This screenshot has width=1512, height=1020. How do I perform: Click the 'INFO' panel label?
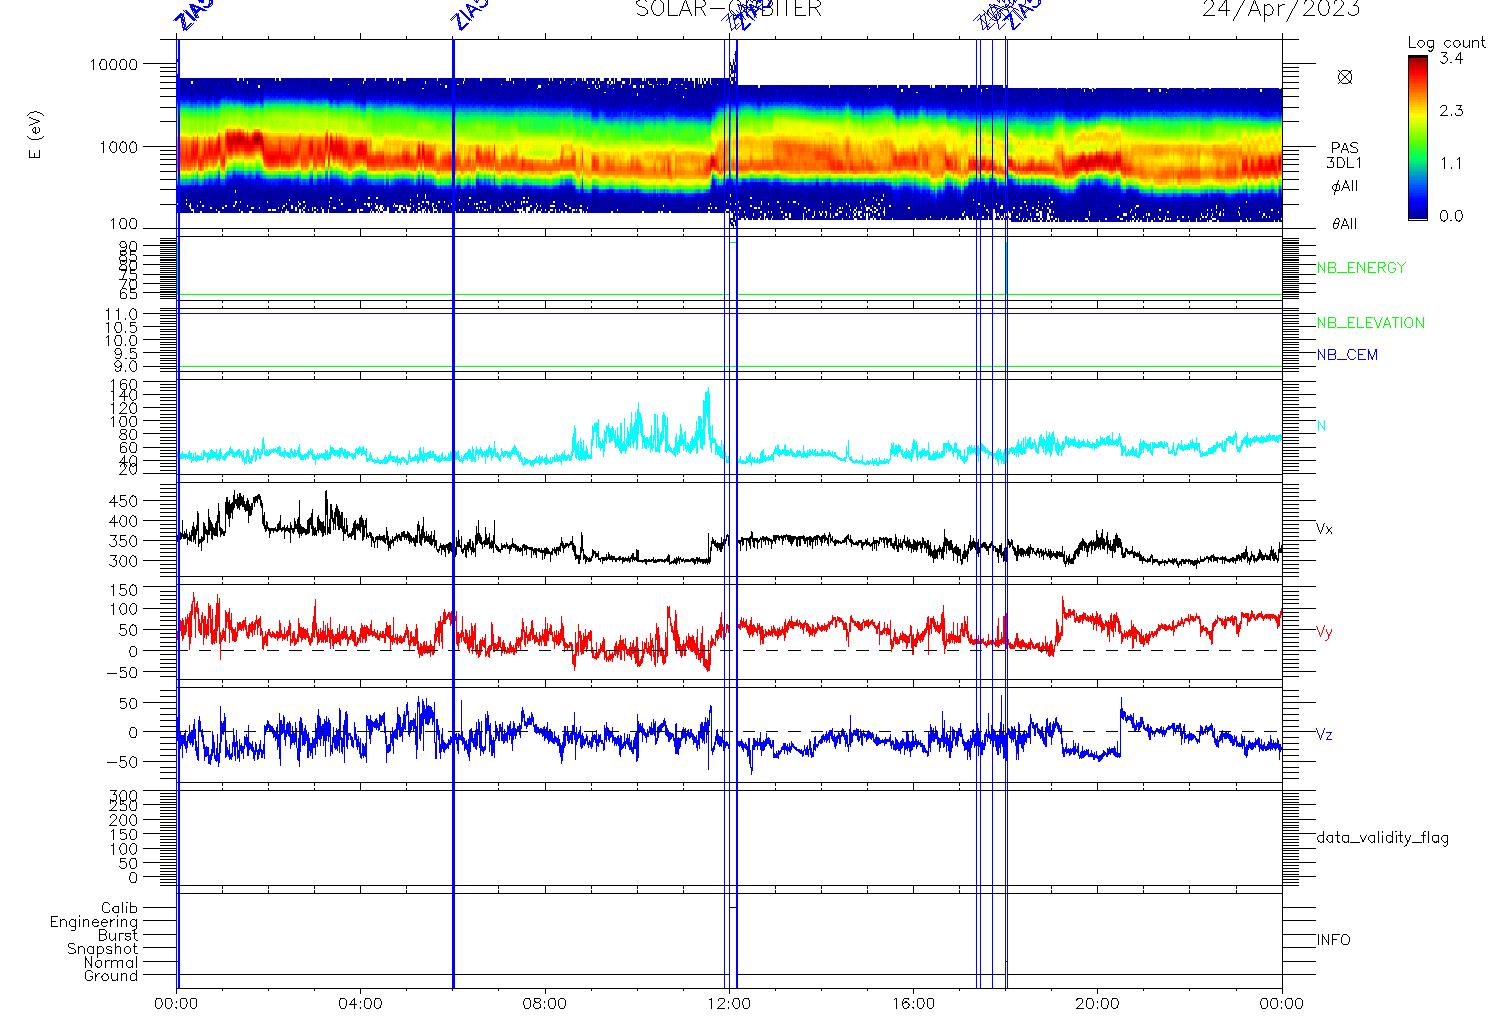(x=1334, y=940)
